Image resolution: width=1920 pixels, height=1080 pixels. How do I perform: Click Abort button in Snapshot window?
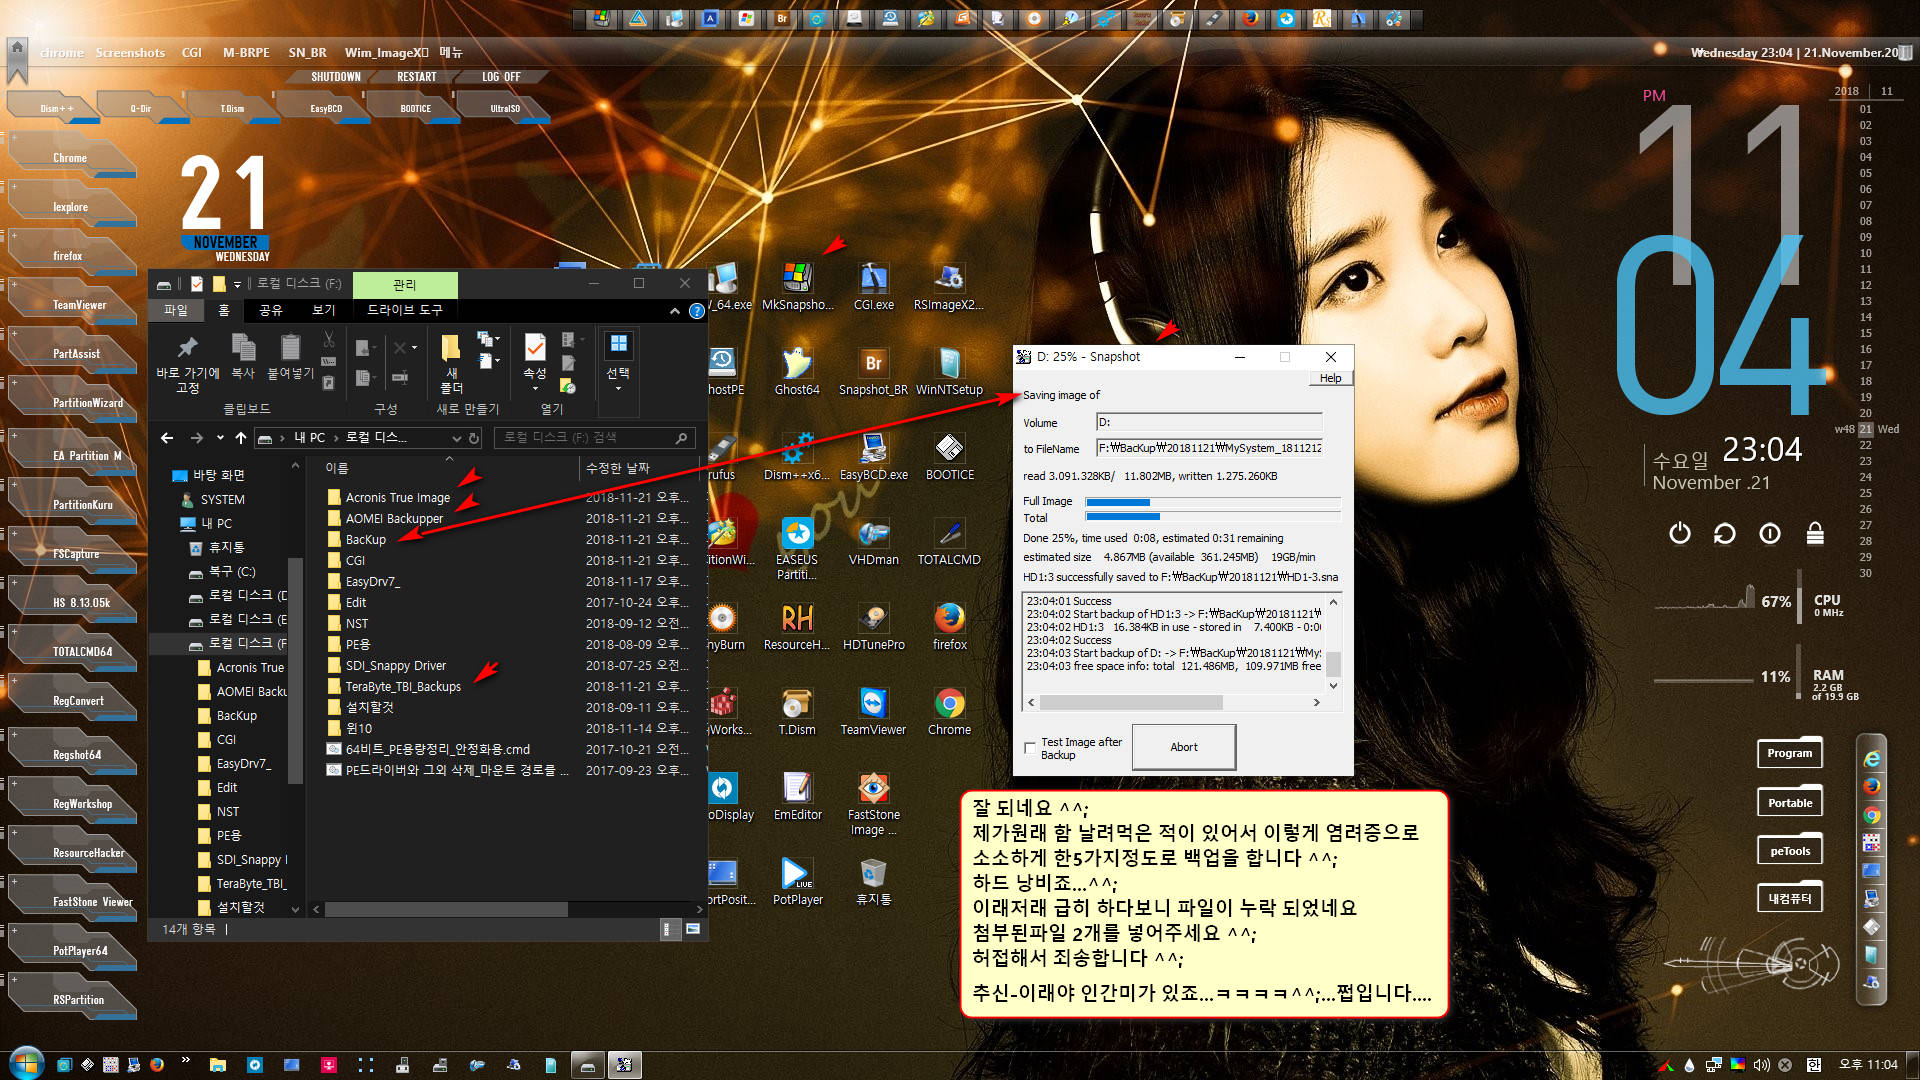(1184, 747)
